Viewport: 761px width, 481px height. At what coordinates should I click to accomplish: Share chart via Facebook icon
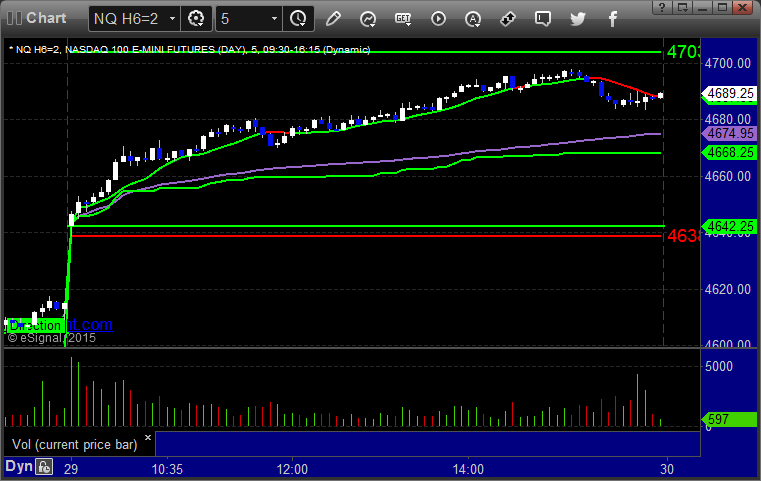click(x=612, y=19)
